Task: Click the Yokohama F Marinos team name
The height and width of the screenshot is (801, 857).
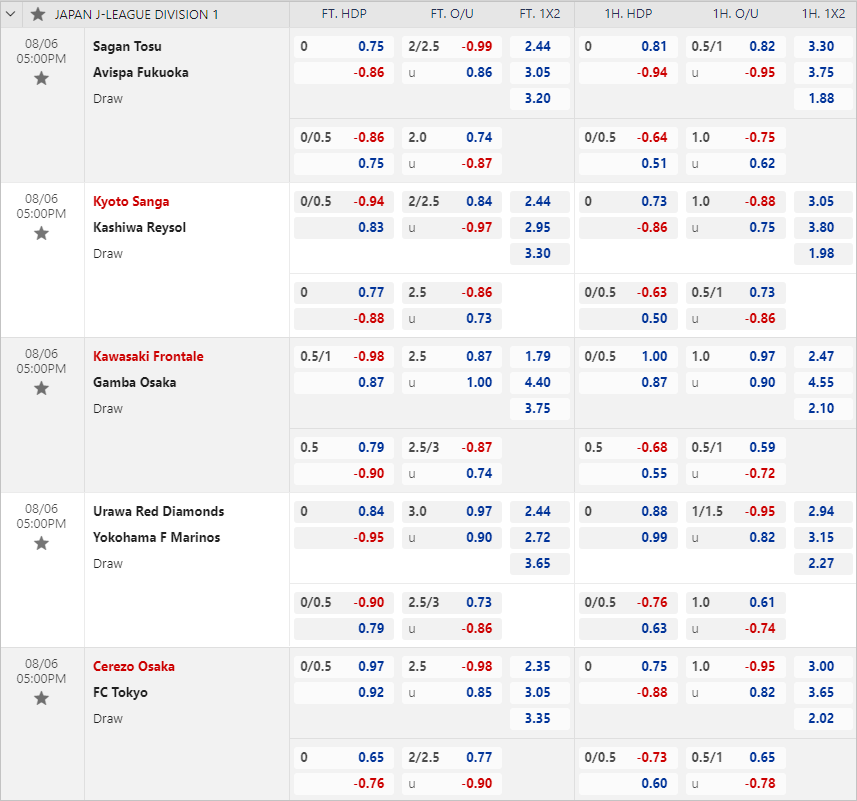Action: [156, 538]
